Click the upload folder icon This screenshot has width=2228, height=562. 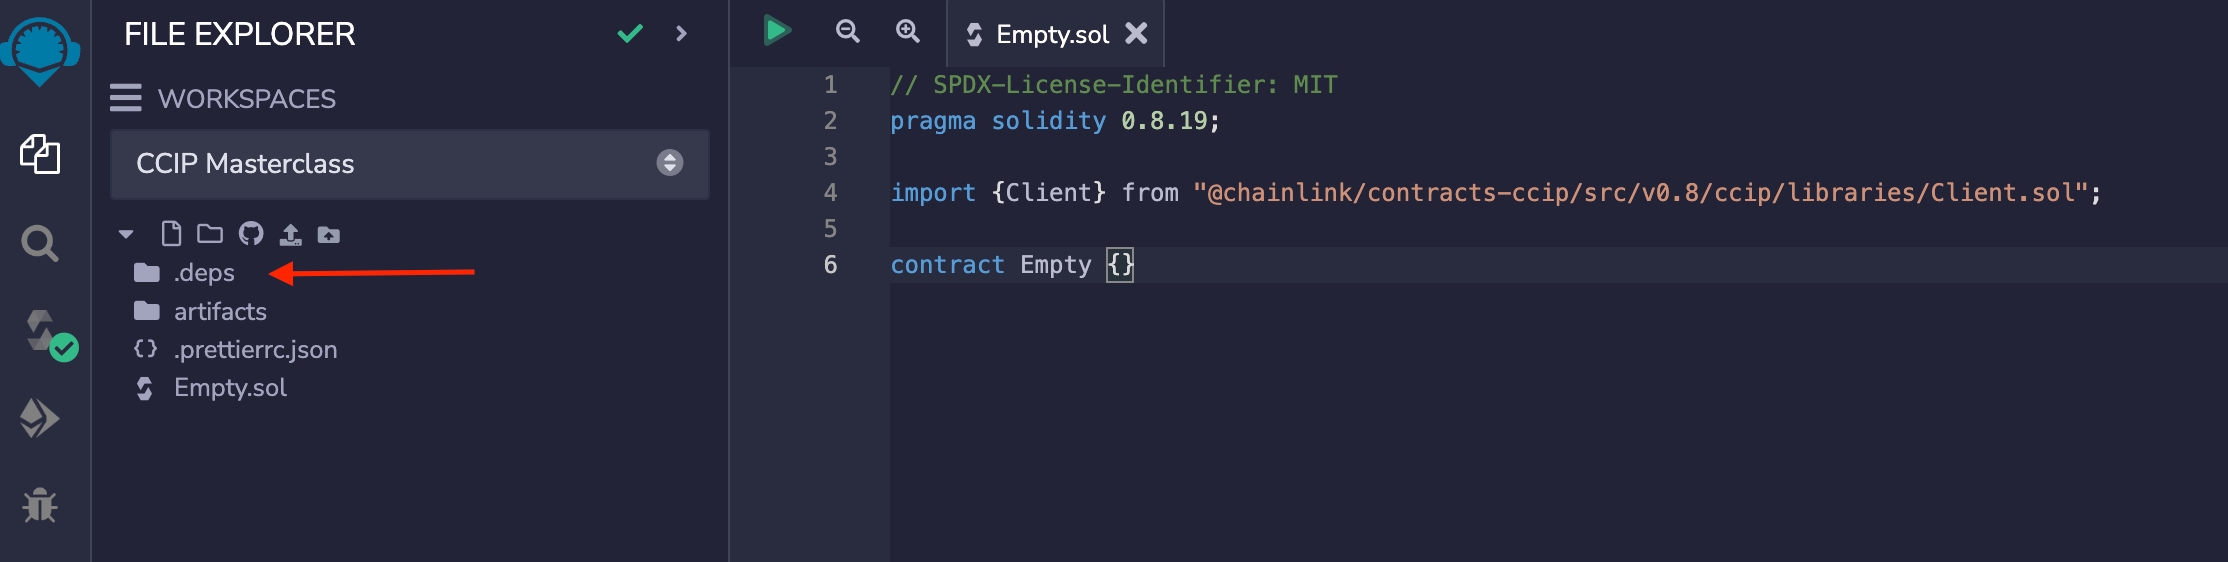(x=329, y=234)
